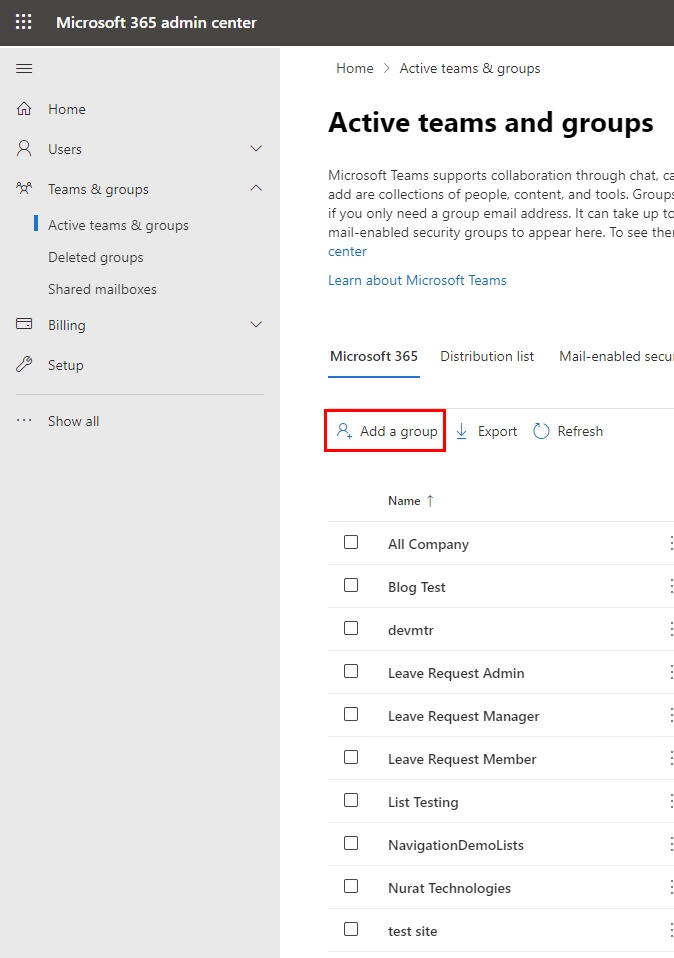This screenshot has width=674, height=958.
Task: Open the NavigationDemoLists group name
Action: 456,845
